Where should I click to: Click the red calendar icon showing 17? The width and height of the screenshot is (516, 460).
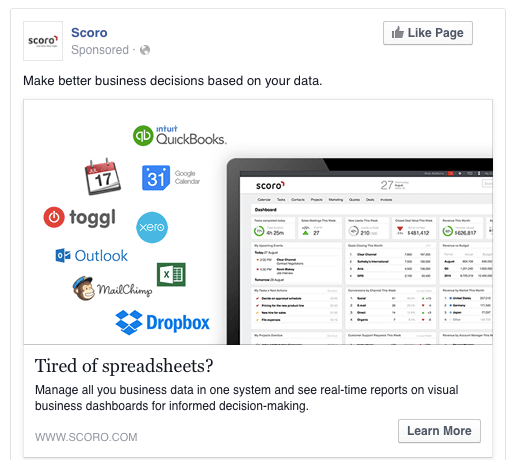[x=103, y=177]
